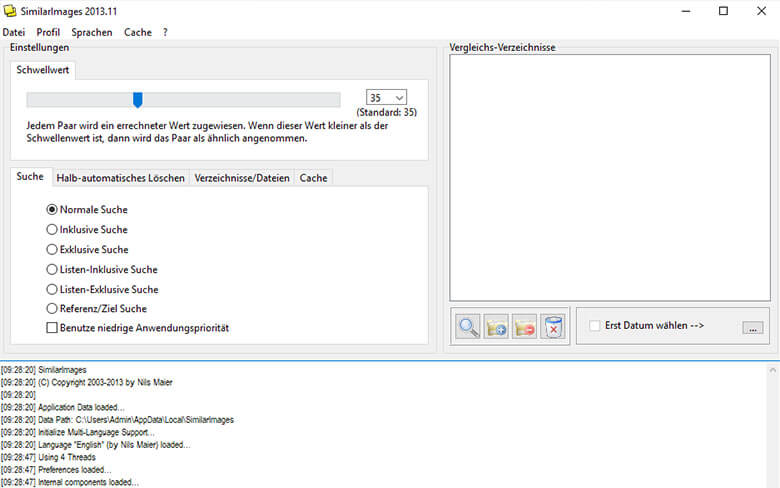Enable Benutze niedrige Anwendungspriorität checkbox
Viewport: 780px width, 488px height.
pos(52,328)
